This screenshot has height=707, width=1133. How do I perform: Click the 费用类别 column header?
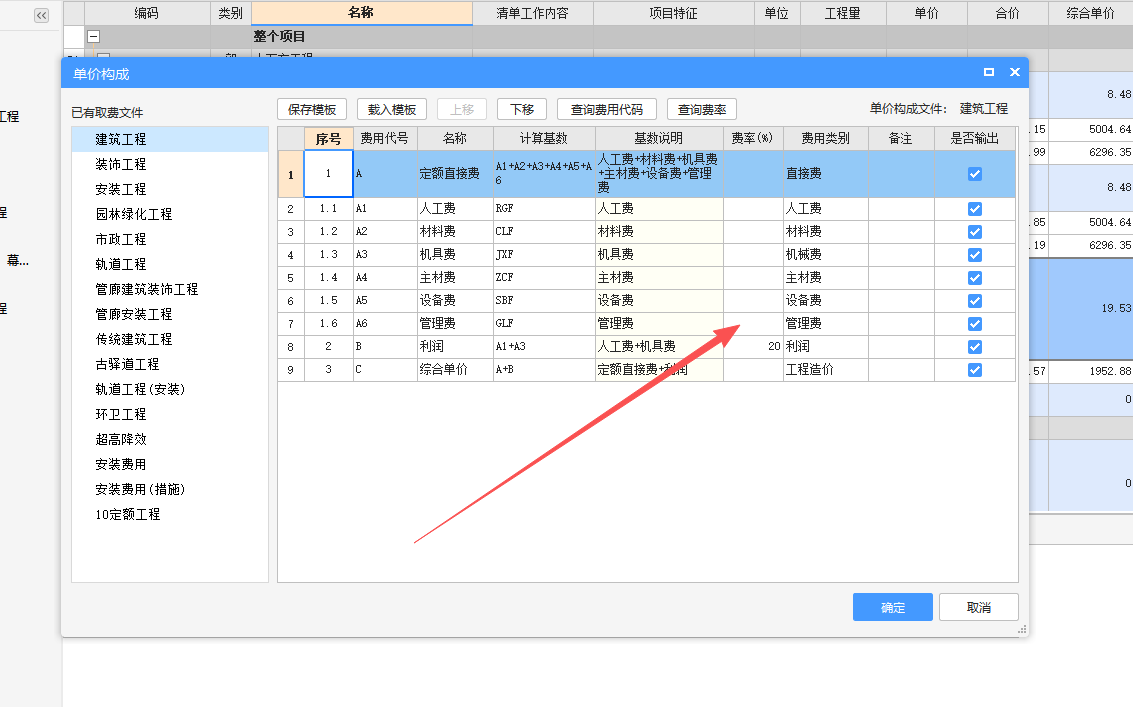[x=826, y=138]
